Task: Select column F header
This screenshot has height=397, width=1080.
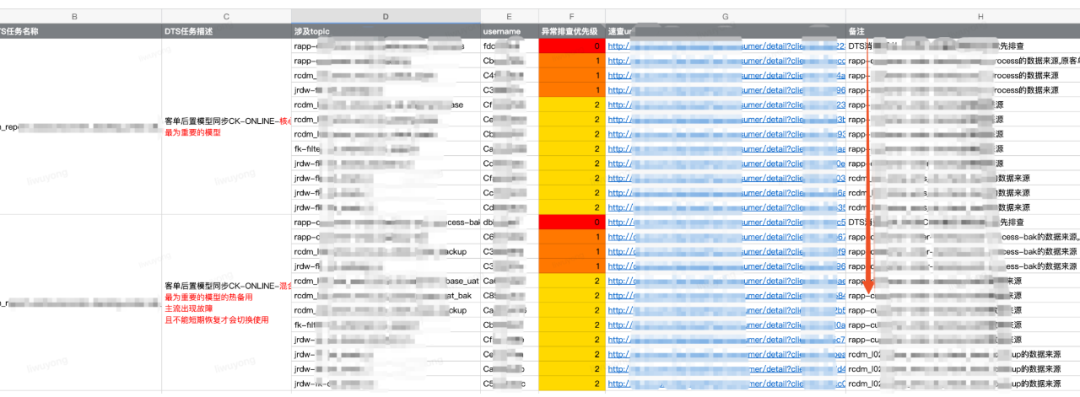Action: click(572, 16)
